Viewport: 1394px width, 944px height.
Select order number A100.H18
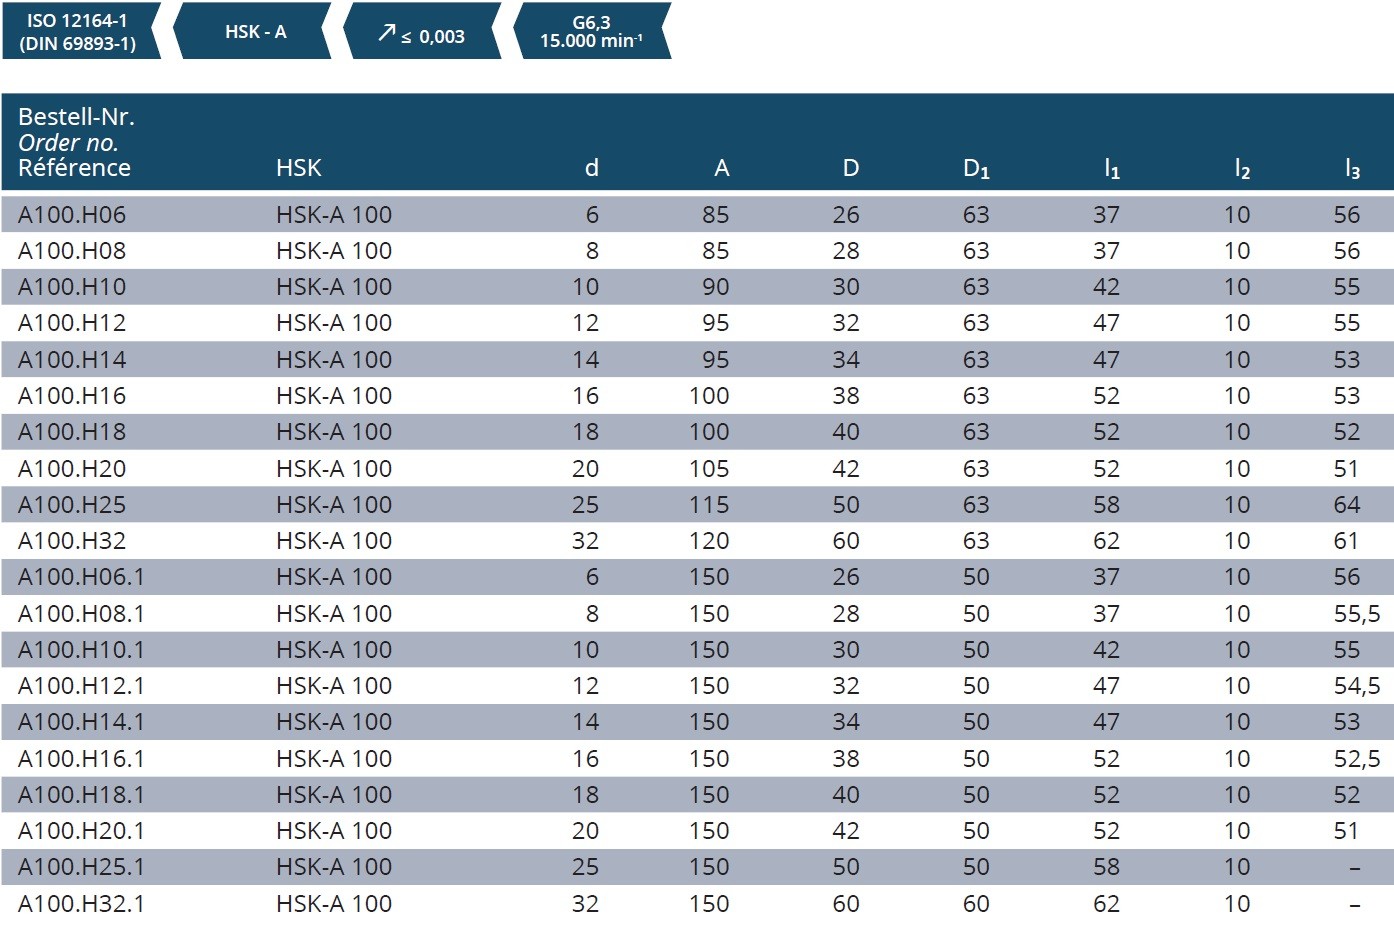72,432
